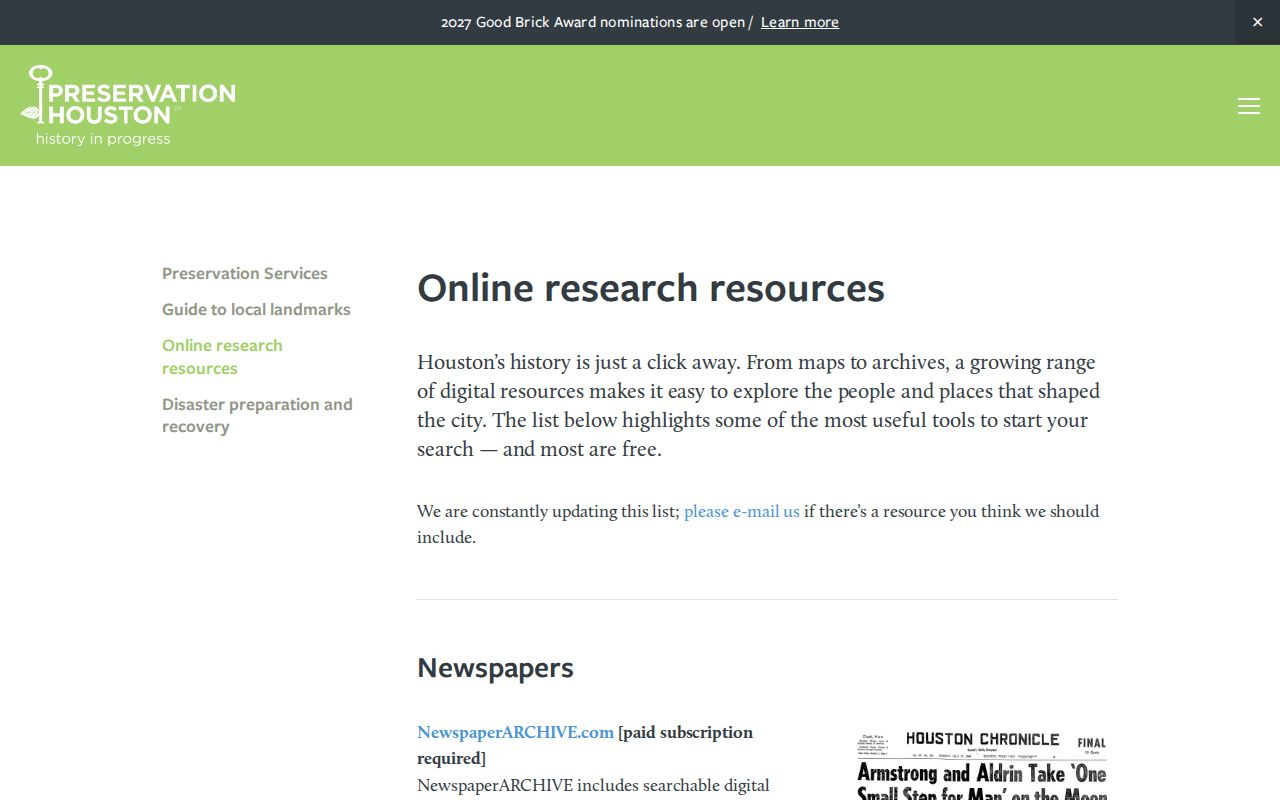The width and height of the screenshot is (1280, 800).
Task: Go to Guide to local landmarks
Action: click(256, 309)
